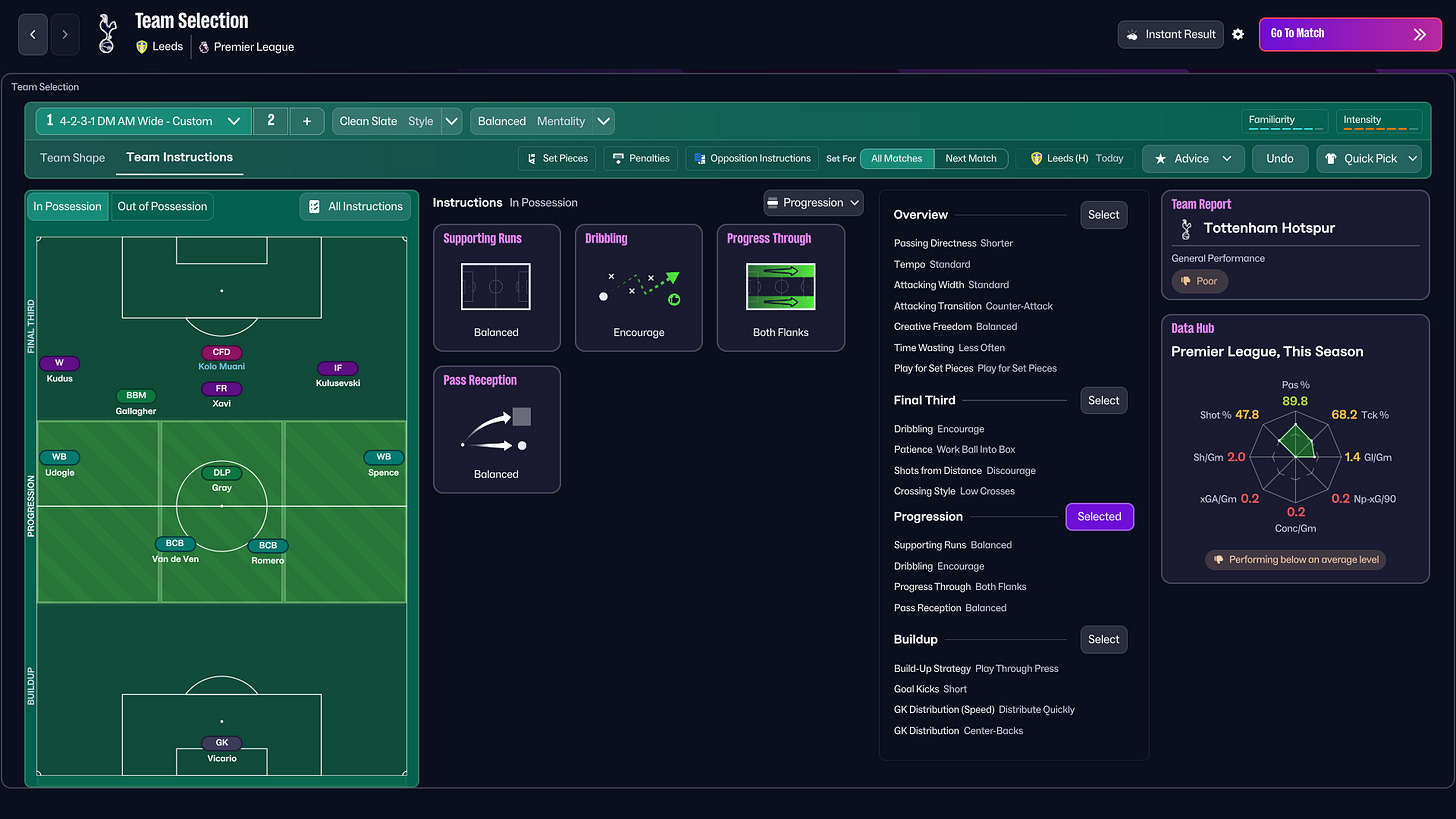Viewport: 1456px width, 819px height.
Task: Click Van de Ven BCB role badge
Action: tap(175, 544)
